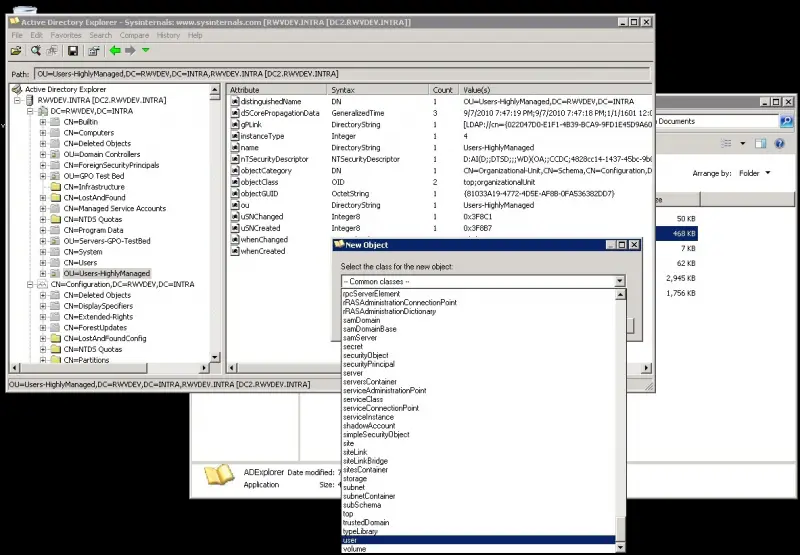This screenshot has width=800, height=555.
Task: Open the green history dropdown arrow
Action: (x=146, y=50)
